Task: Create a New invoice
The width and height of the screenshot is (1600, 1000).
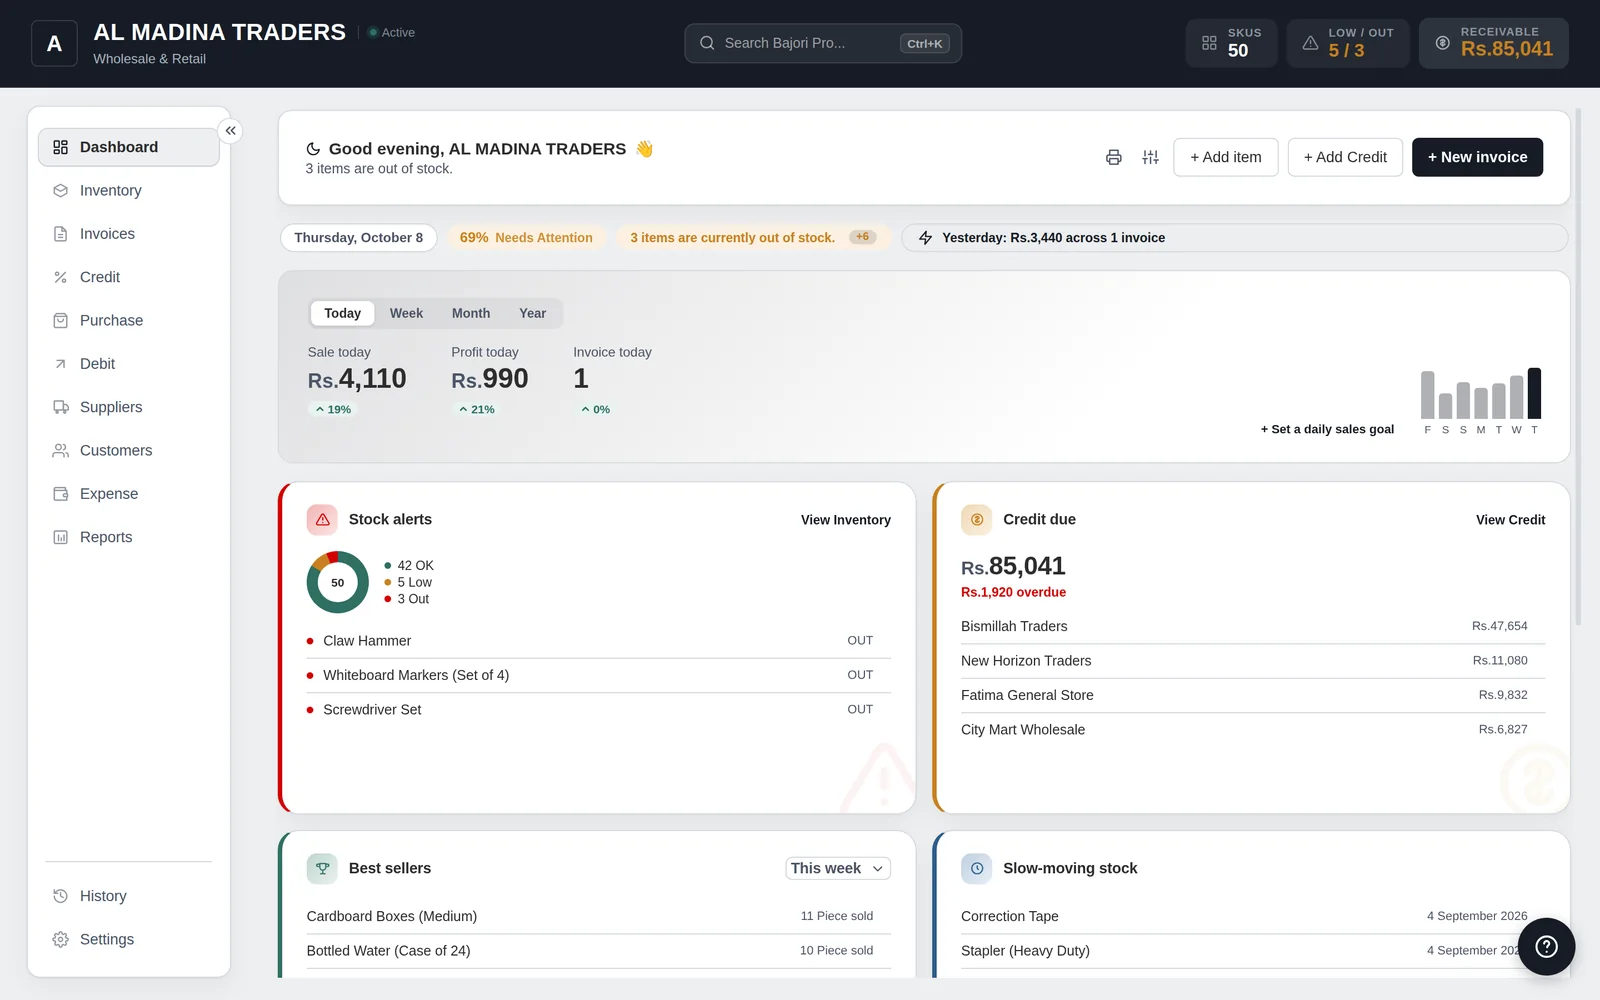Action: [1477, 157]
